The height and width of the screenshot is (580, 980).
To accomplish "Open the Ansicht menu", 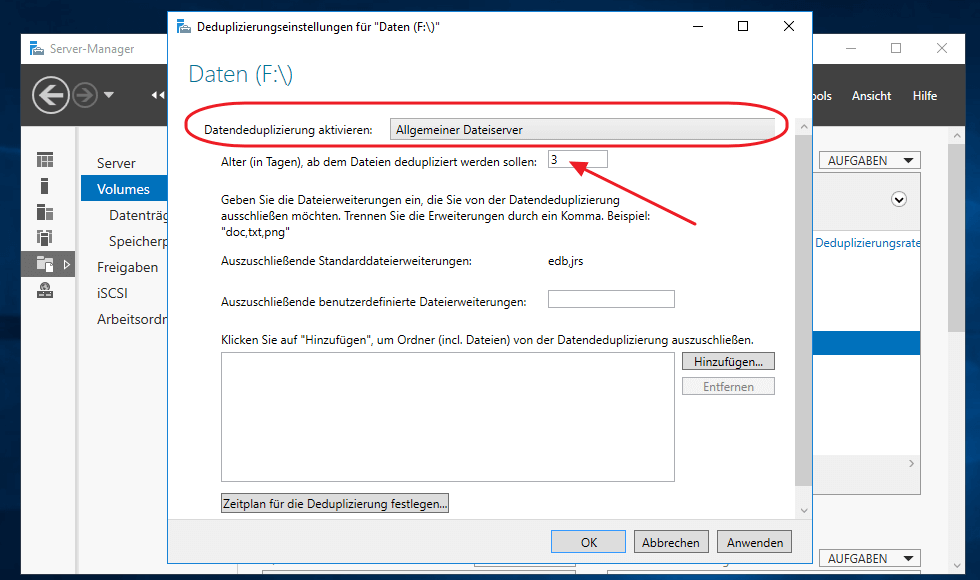I will (x=871, y=96).
